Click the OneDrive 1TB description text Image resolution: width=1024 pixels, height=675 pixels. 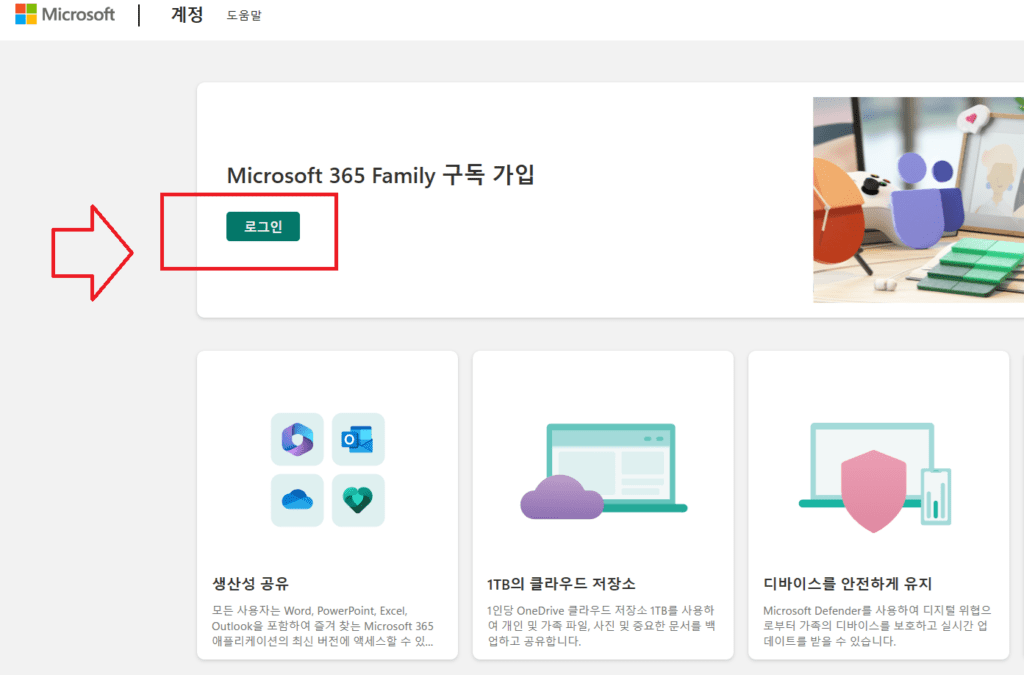tap(601, 626)
